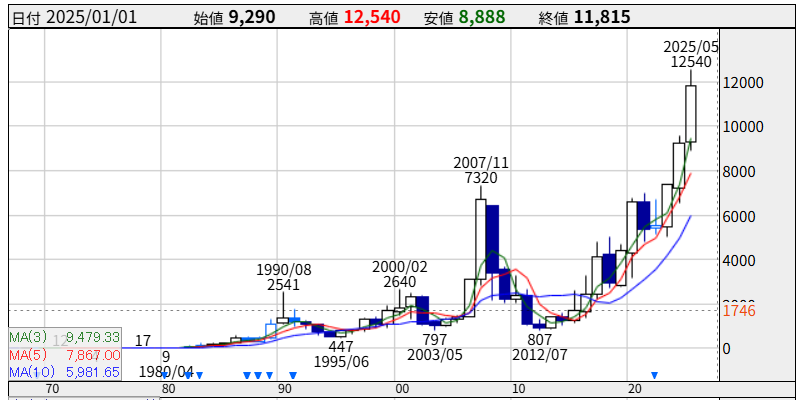
Task: Click the 70 label on the time axis
Action: pos(52,389)
